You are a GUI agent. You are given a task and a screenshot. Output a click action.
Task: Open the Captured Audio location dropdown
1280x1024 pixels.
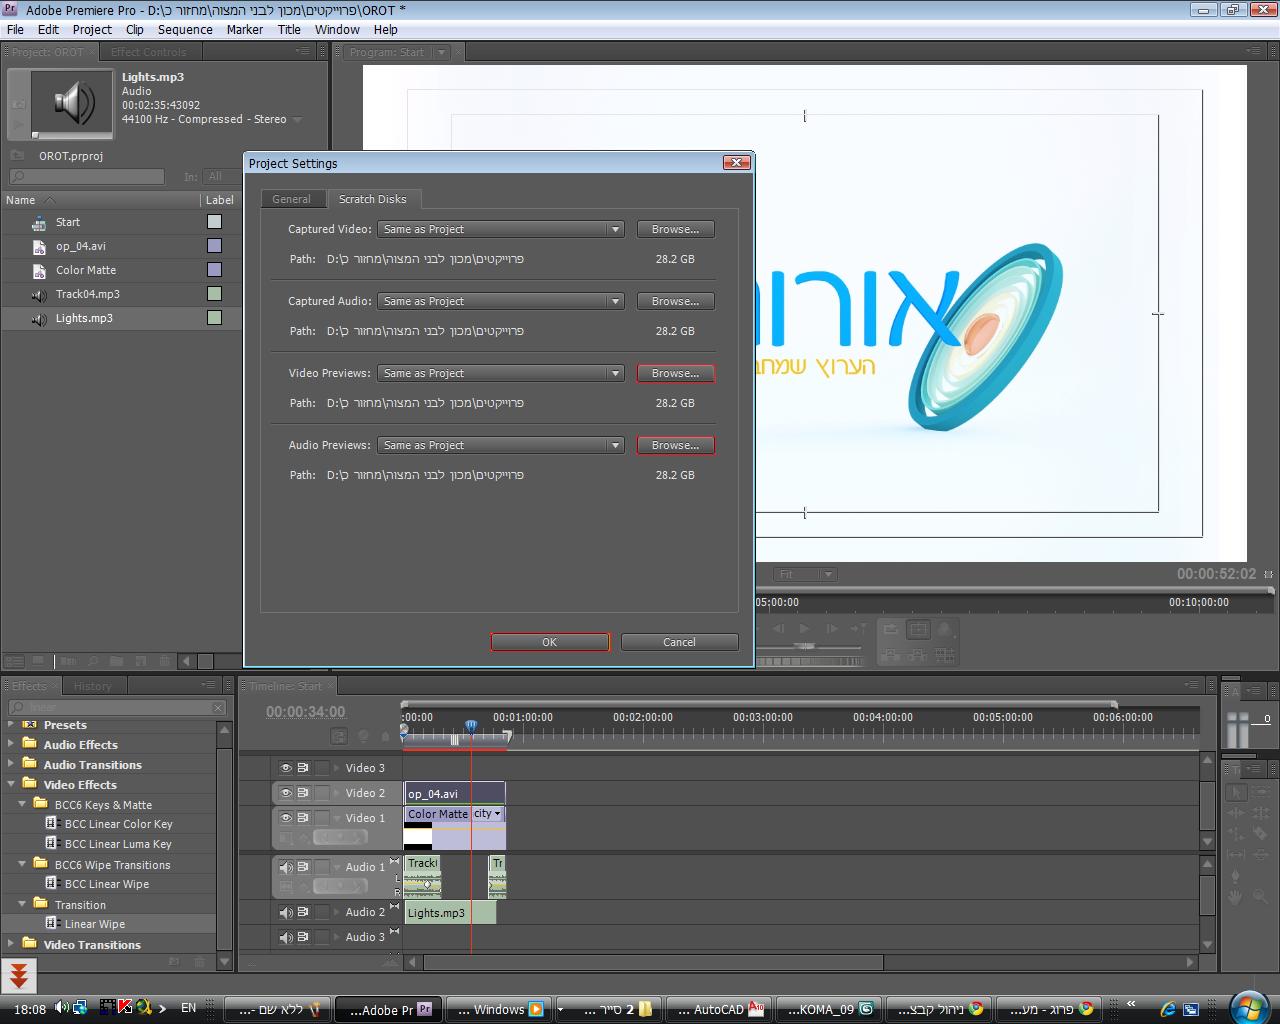pos(501,301)
